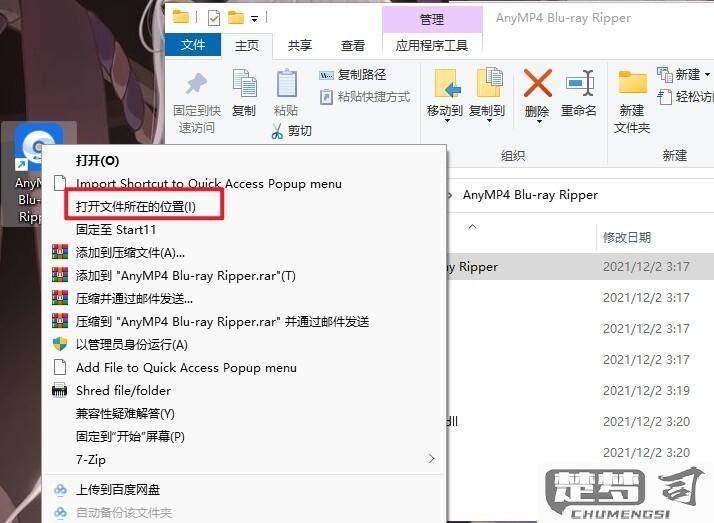Click the Date Modified column header
Image resolution: width=714 pixels, height=523 pixels.
(627, 237)
